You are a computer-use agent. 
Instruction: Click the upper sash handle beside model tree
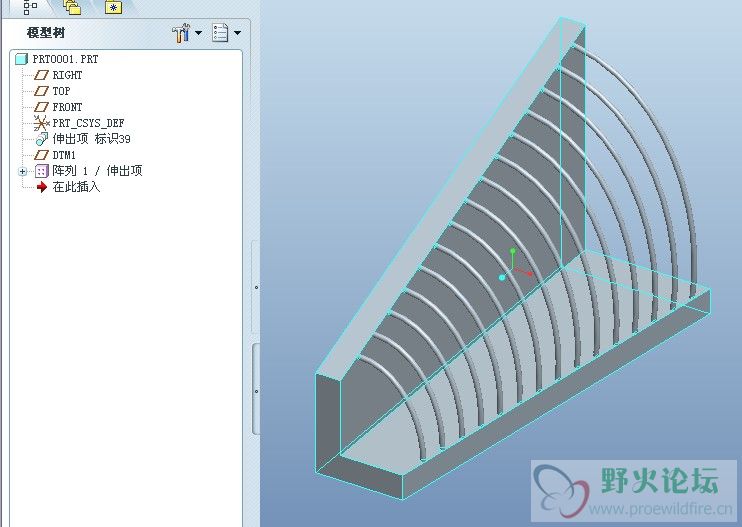(x=255, y=287)
